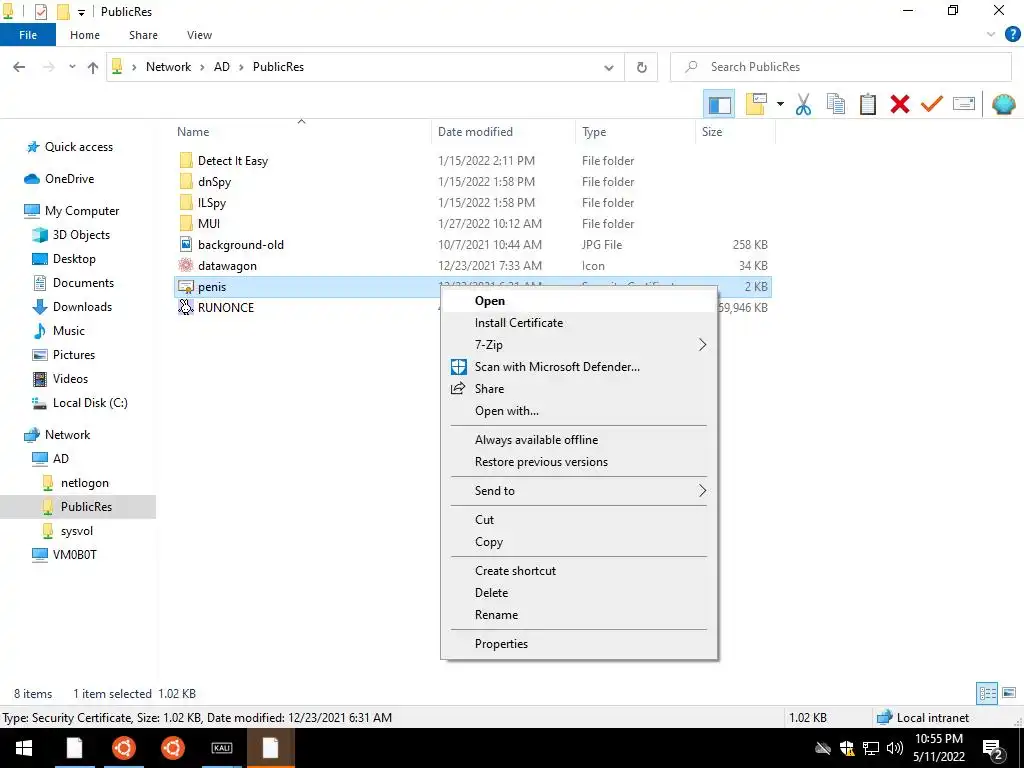Open the notification center with badge 2
This screenshot has width=1024, height=768.
click(x=993, y=748)
